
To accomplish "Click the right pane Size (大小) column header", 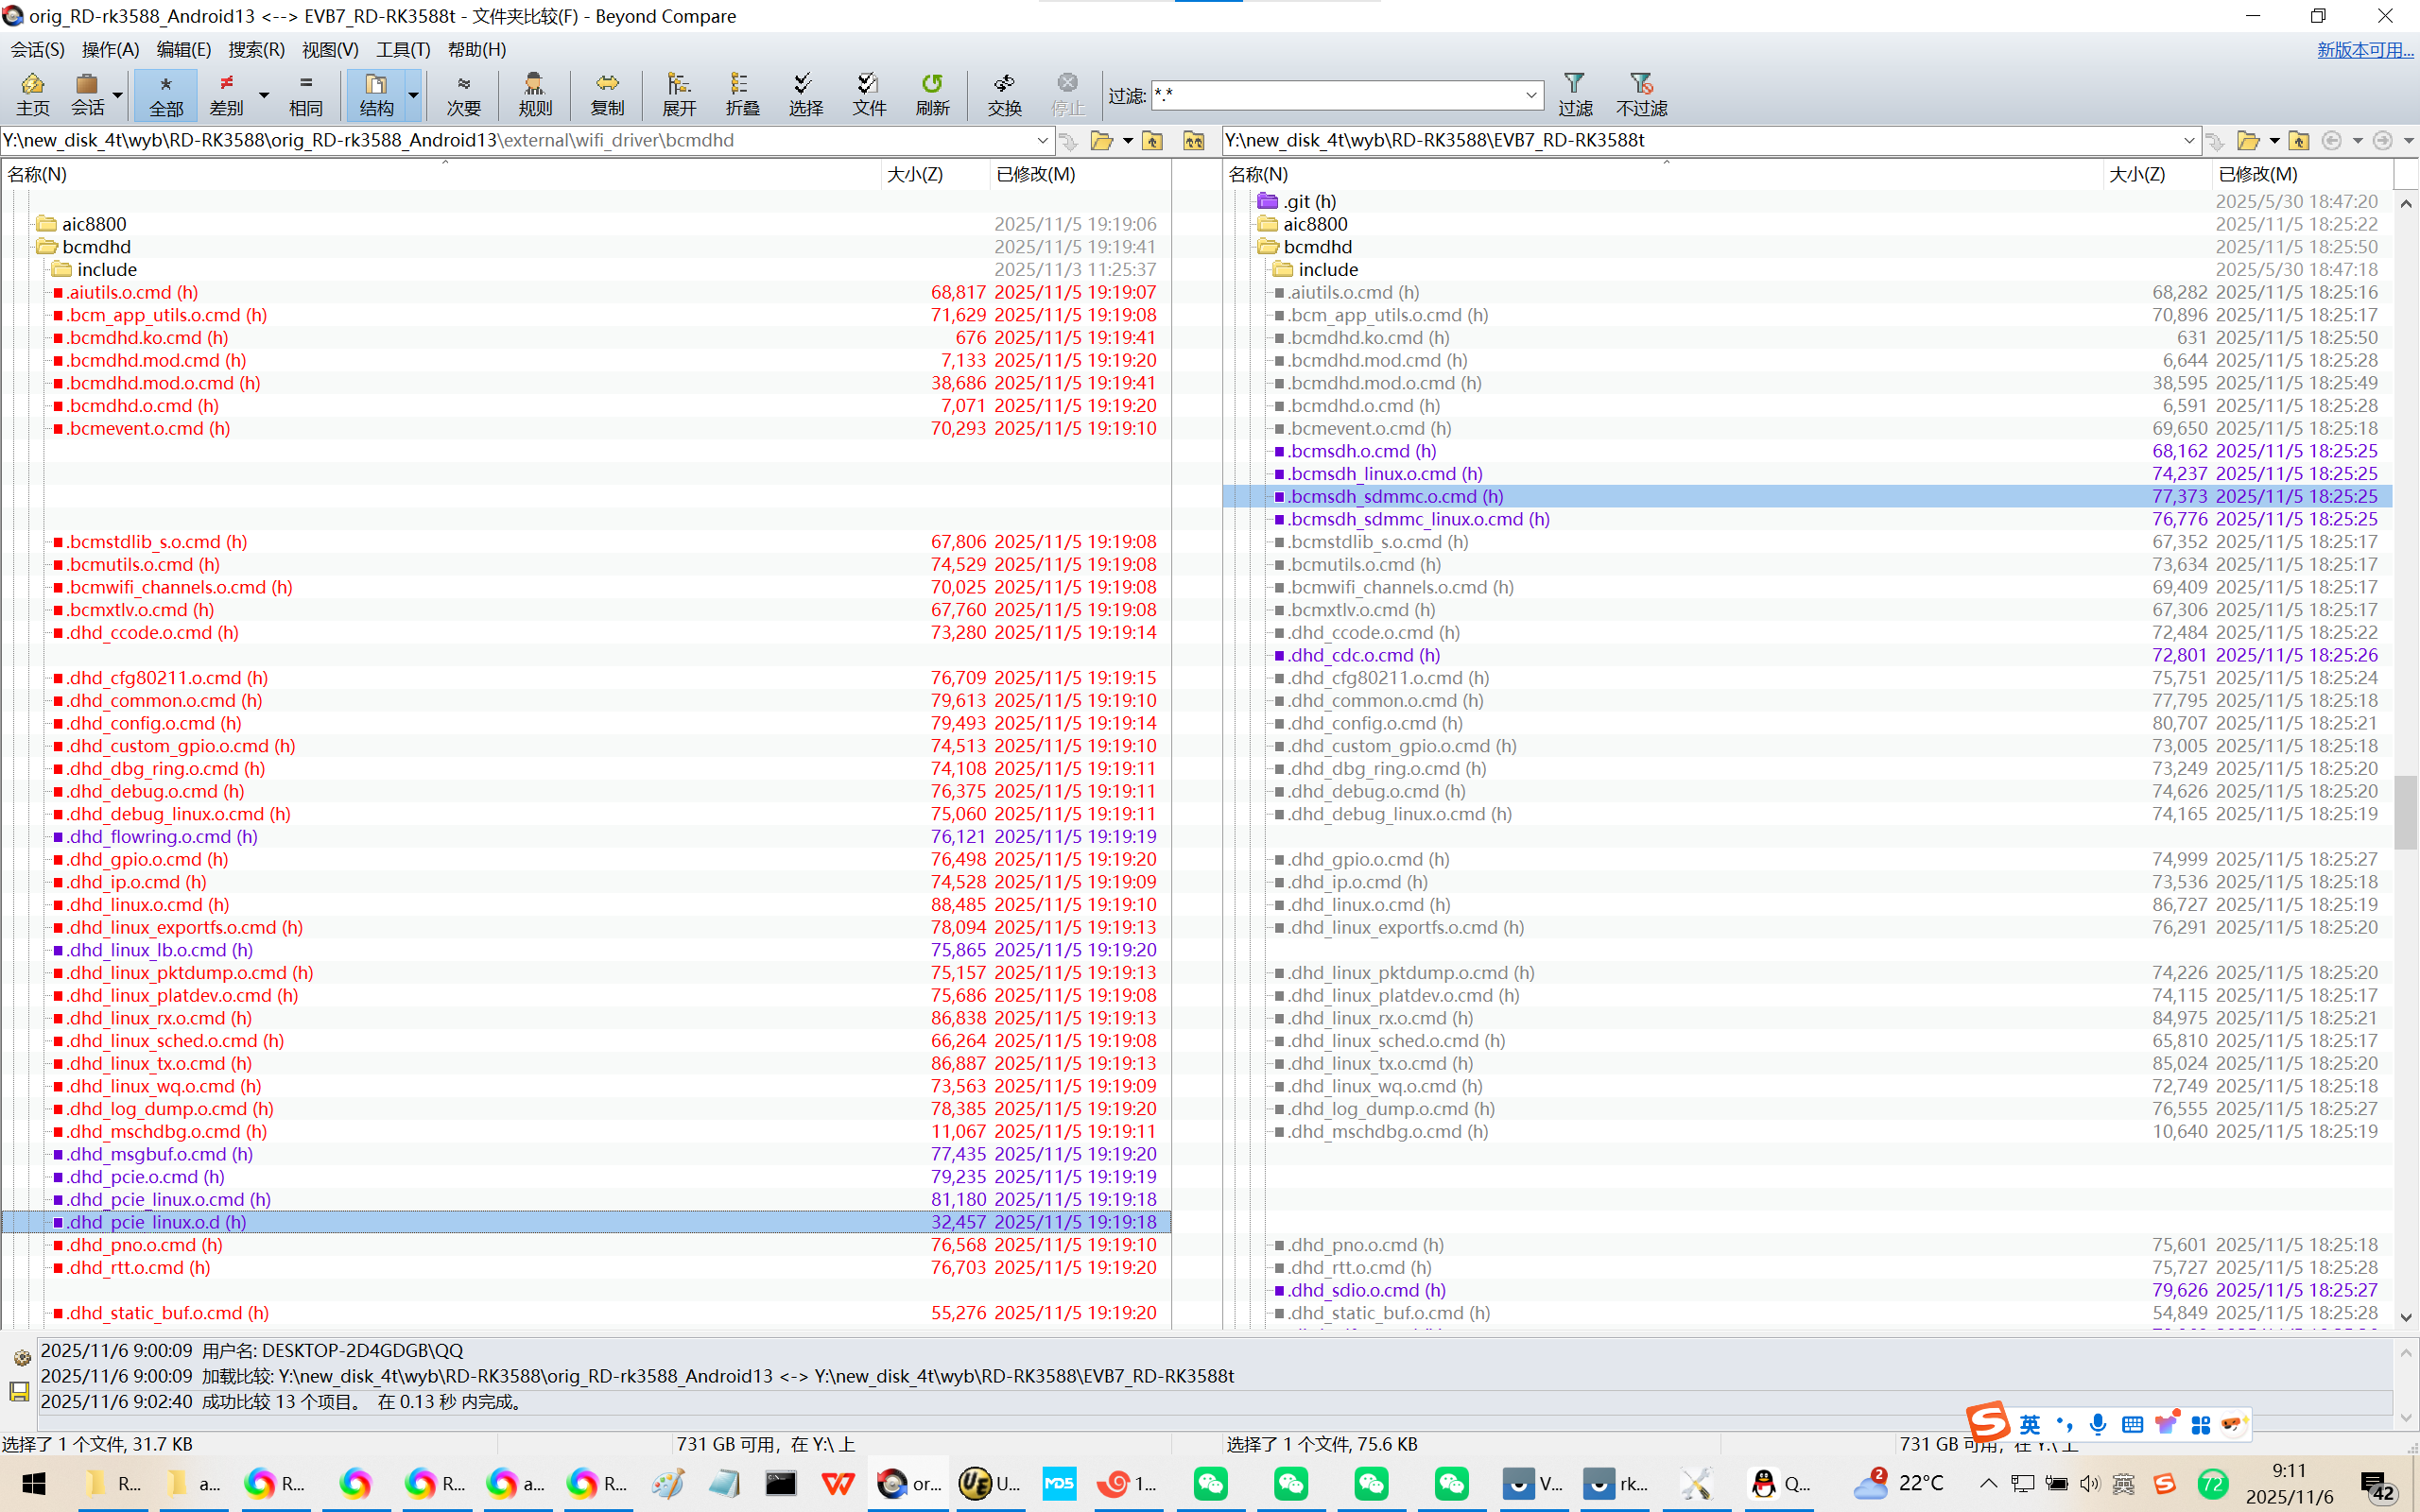I will point(2137,174).
